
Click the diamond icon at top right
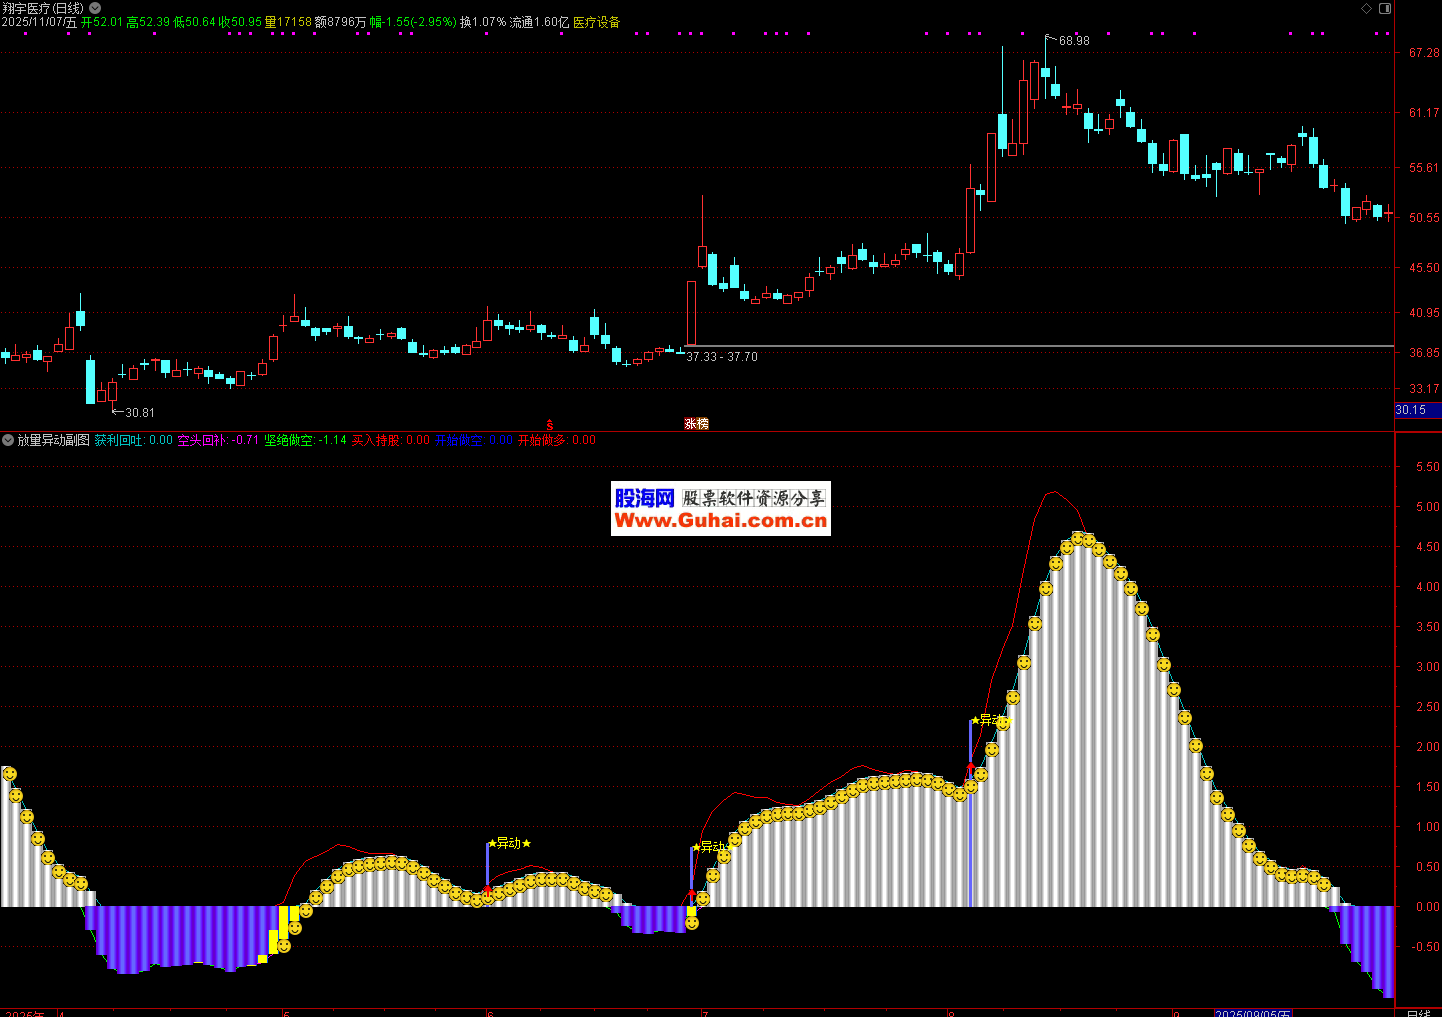pos(1366,9)
